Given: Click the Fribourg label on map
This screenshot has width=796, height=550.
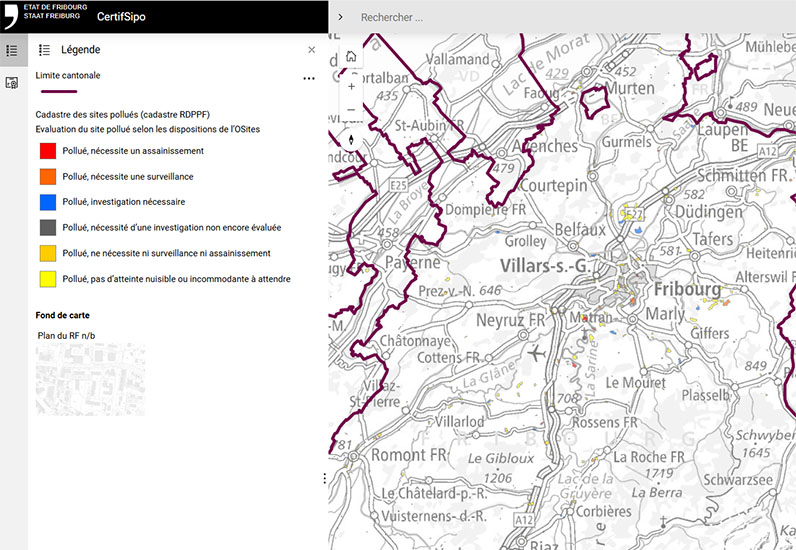Looking at the screenshot, I should point(687,289).
